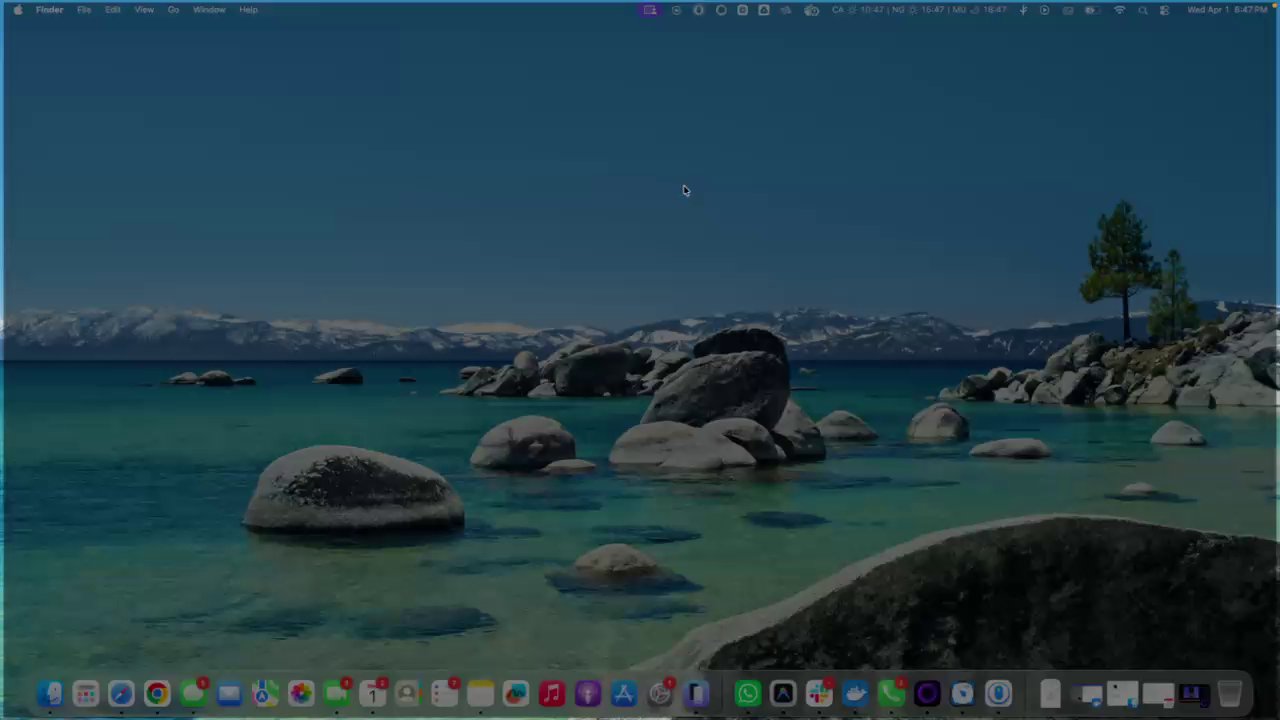Open Docker Desktop from the Dock
Screen dimensions: 1280x720
(x=855, y=694)
